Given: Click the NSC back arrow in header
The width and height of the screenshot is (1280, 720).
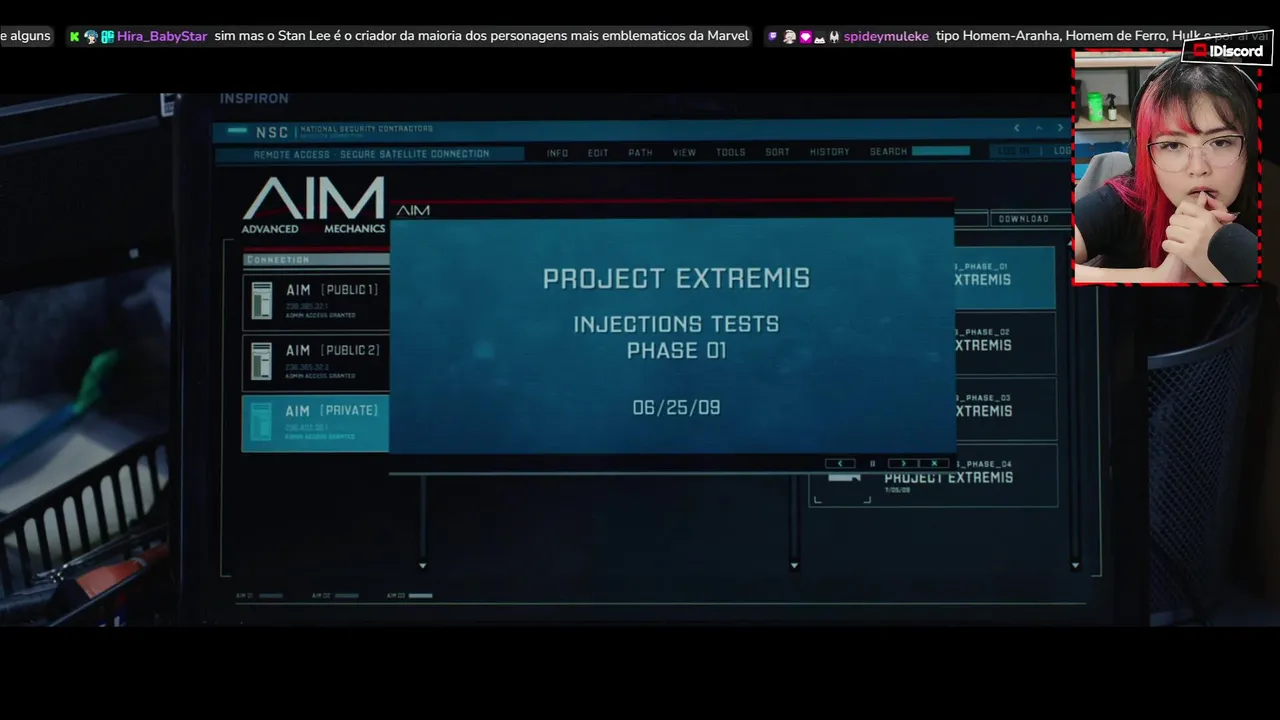Looking at the screenshot, I should click(1017, 128).
